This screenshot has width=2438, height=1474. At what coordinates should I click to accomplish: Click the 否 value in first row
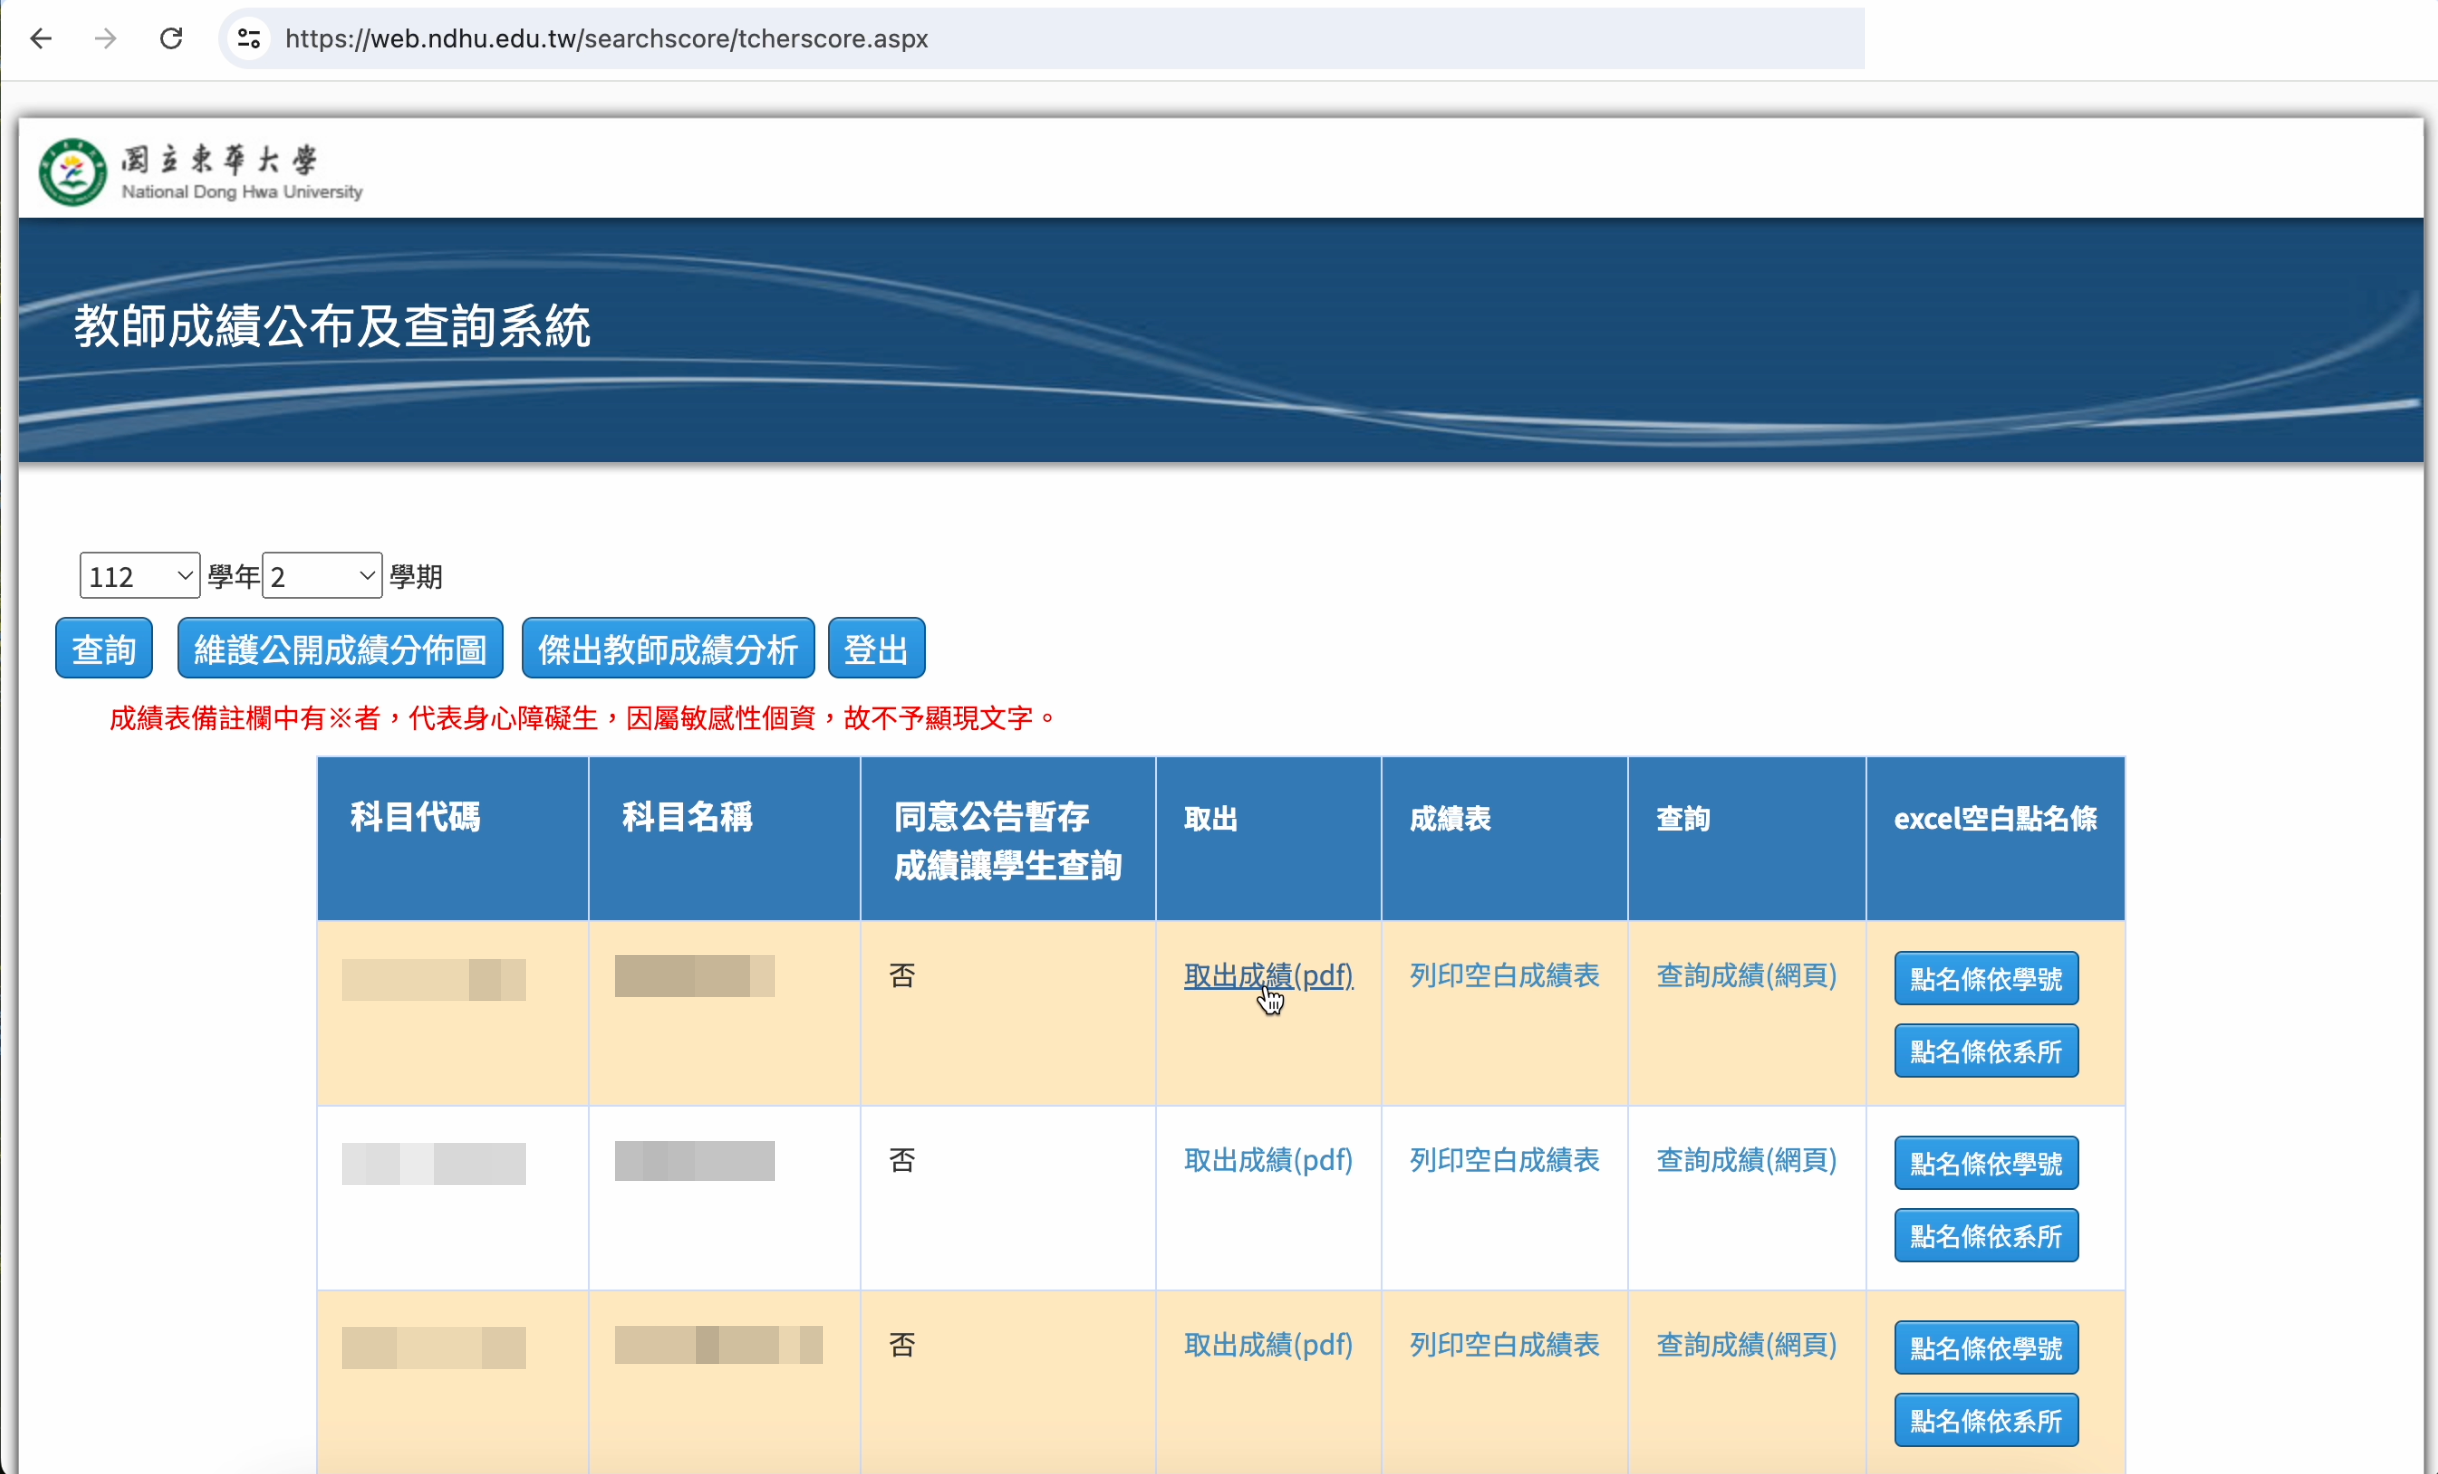point(902,975)
